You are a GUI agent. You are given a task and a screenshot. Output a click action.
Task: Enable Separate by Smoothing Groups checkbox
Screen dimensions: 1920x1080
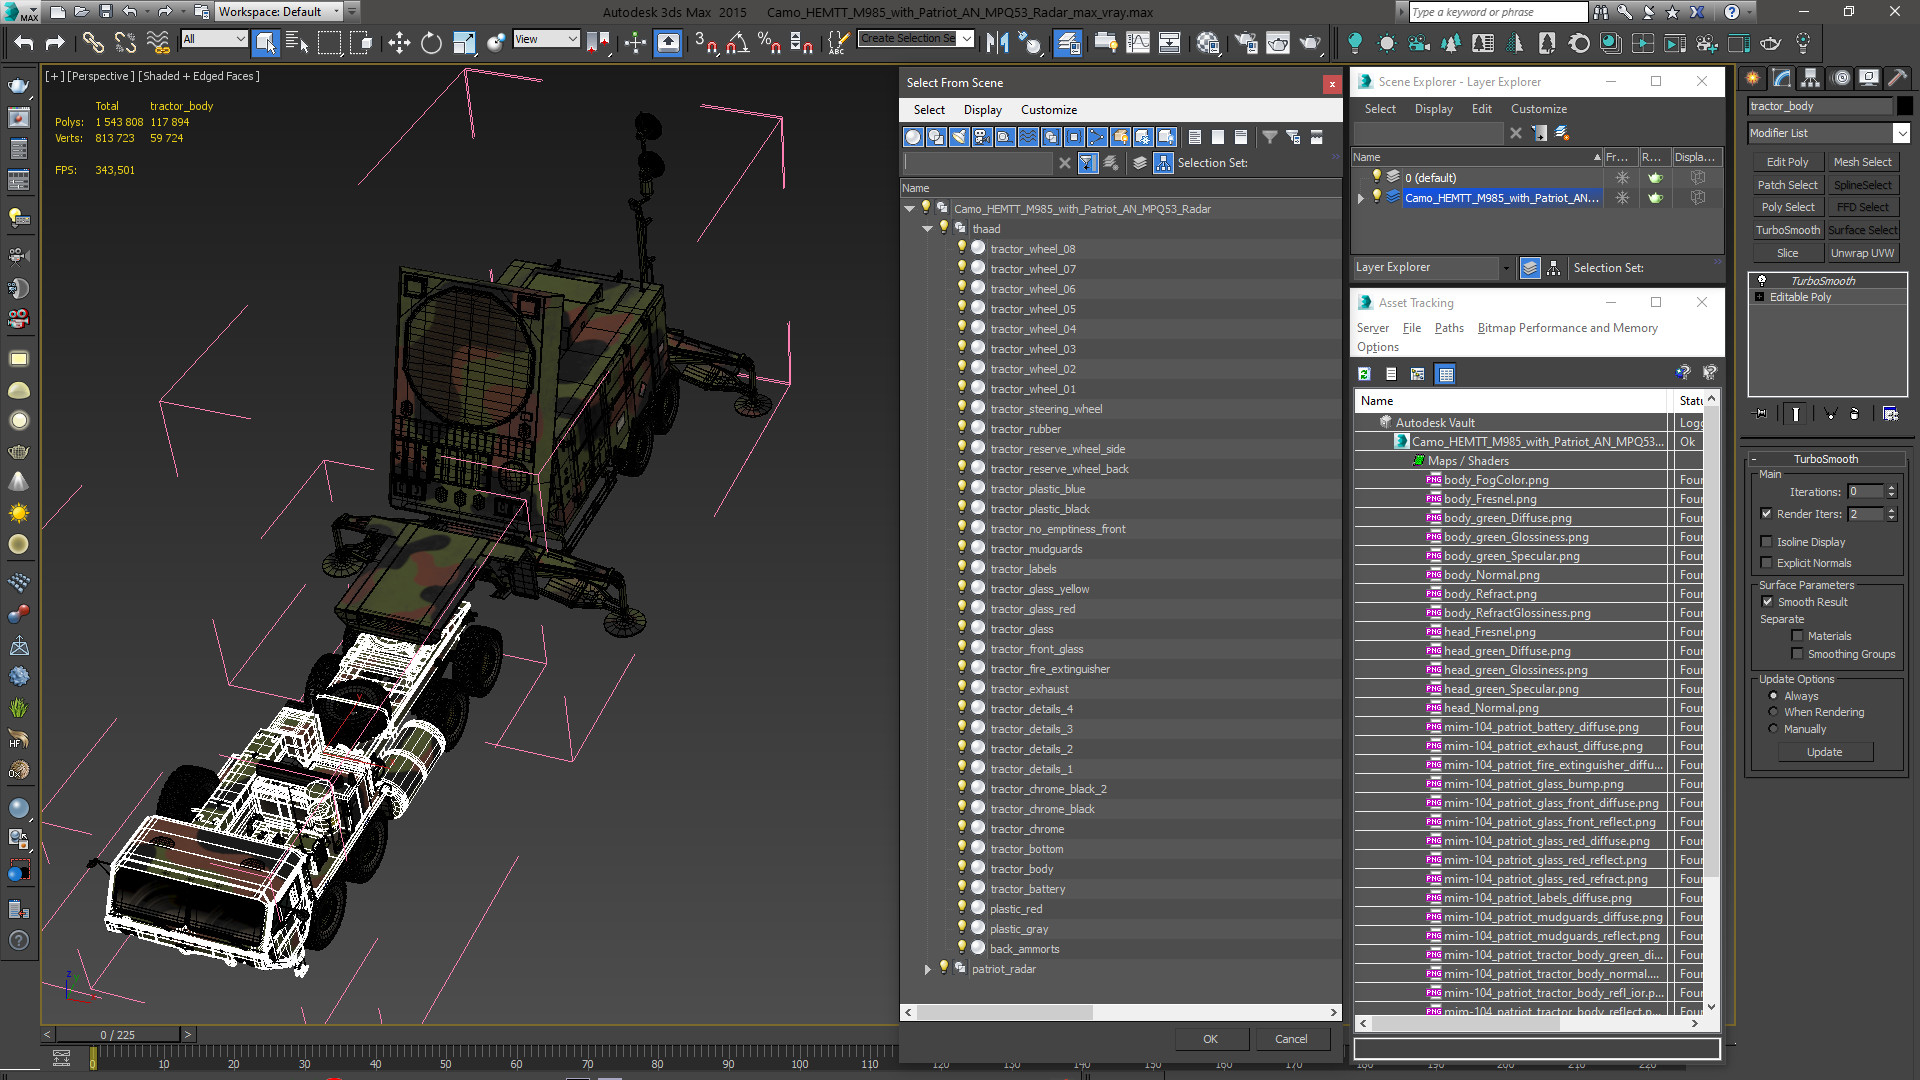pyautogui.click(x=1797, y=654)
